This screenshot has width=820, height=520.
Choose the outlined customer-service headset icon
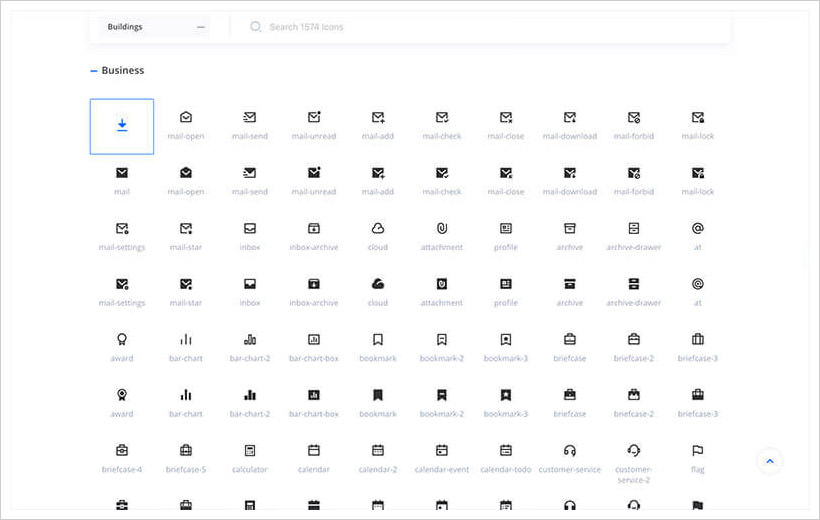pyautogui.click(x=570, y=450)
